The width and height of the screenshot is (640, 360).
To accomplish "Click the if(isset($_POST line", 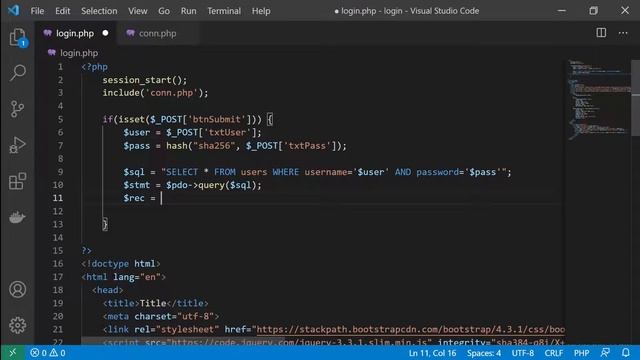I will pyautogui.click(x=187, y=119).
